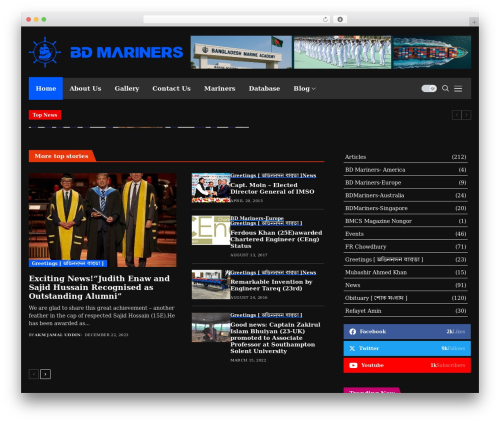Open the About Us page
The width and height of the screenshot is (500, 423).
click(x=85, y=88)
